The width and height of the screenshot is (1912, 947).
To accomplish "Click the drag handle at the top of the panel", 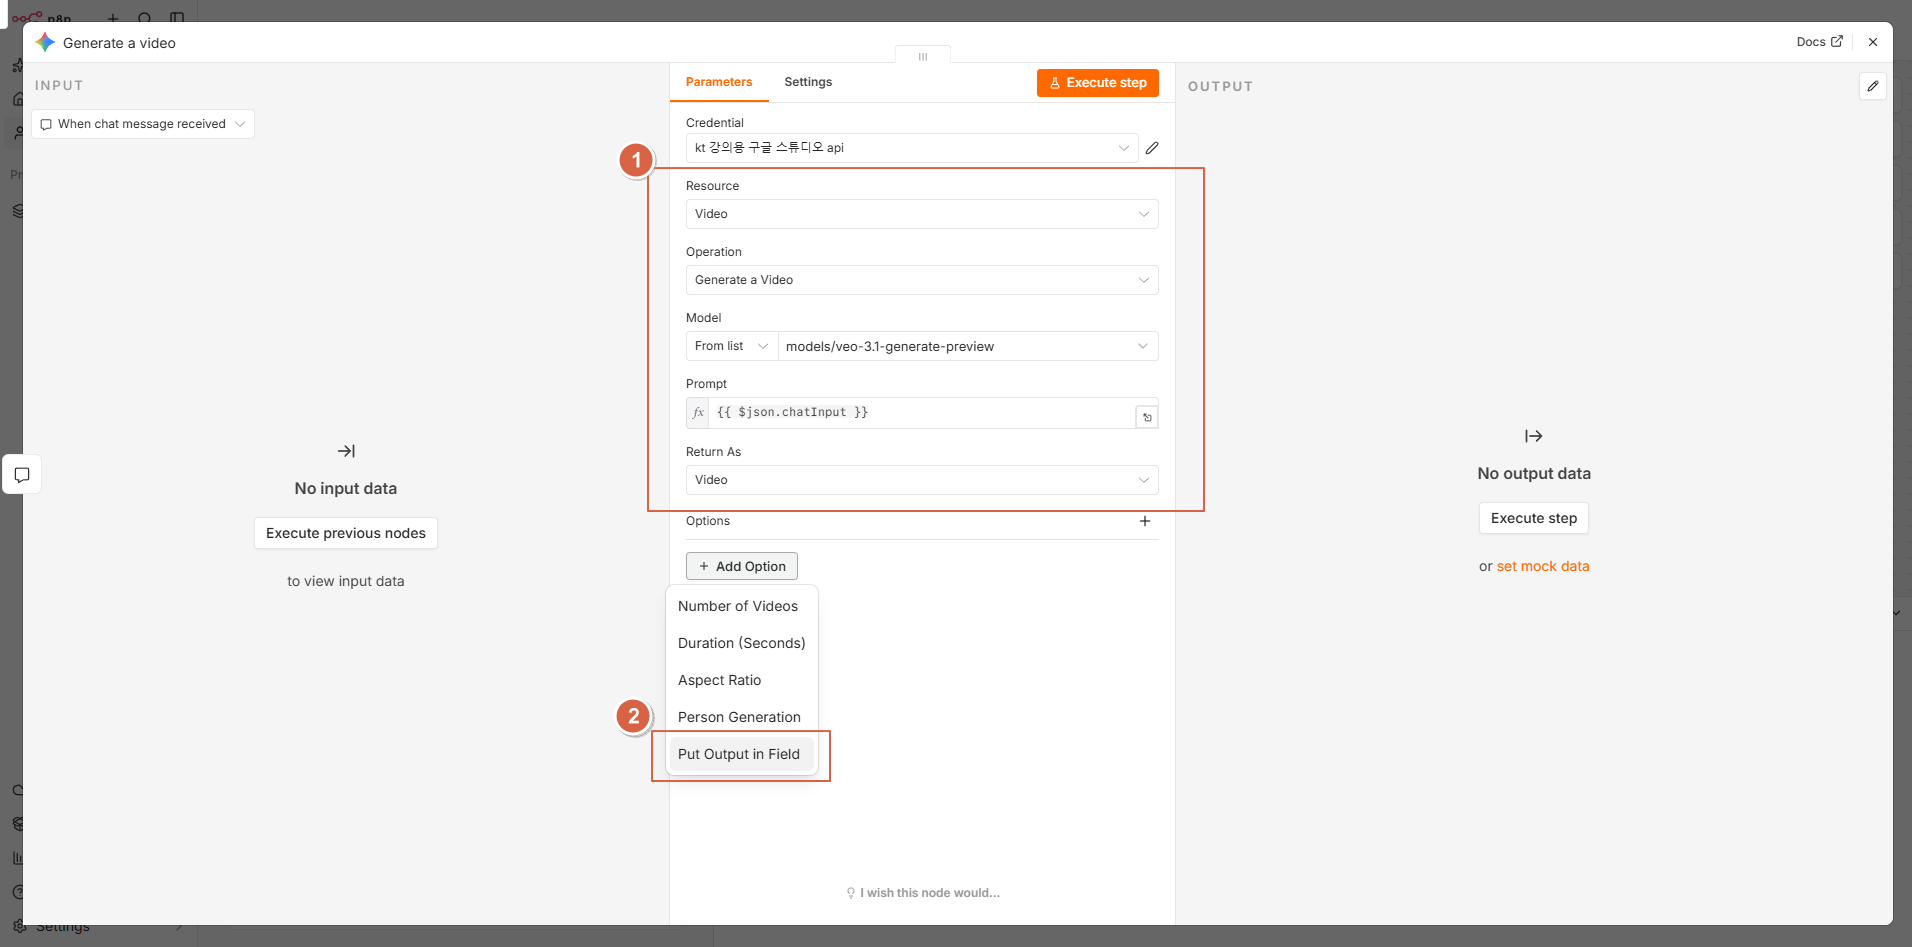I will tap(923, 56).
